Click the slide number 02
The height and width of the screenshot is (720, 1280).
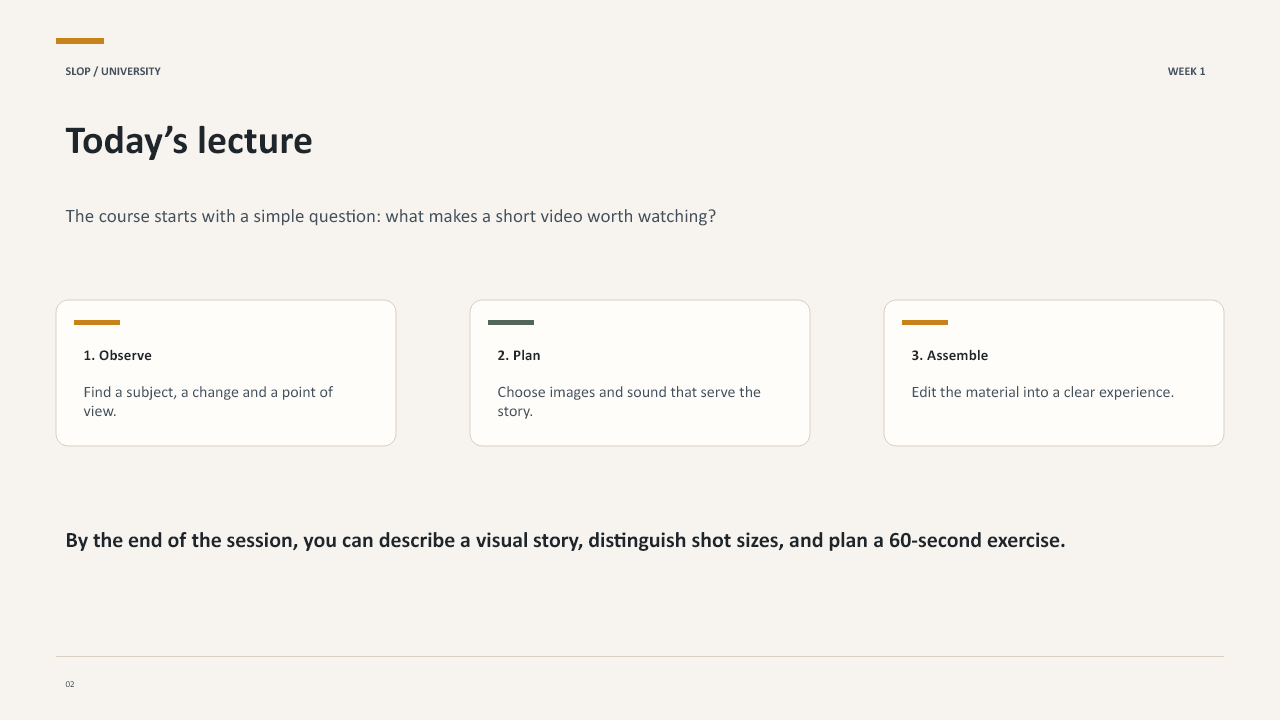tap(70, 684)
